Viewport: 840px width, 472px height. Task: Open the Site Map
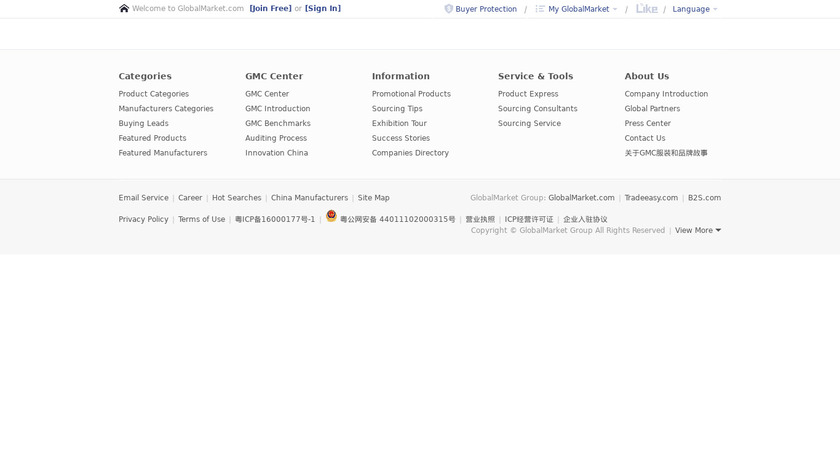click(x=374, y=198)
